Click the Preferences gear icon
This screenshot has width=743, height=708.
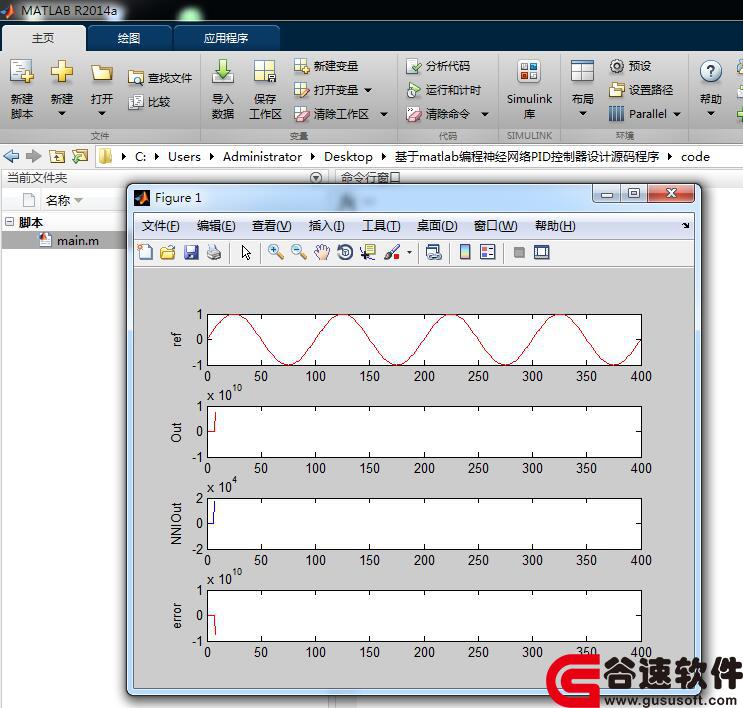(x=616, y=66)
